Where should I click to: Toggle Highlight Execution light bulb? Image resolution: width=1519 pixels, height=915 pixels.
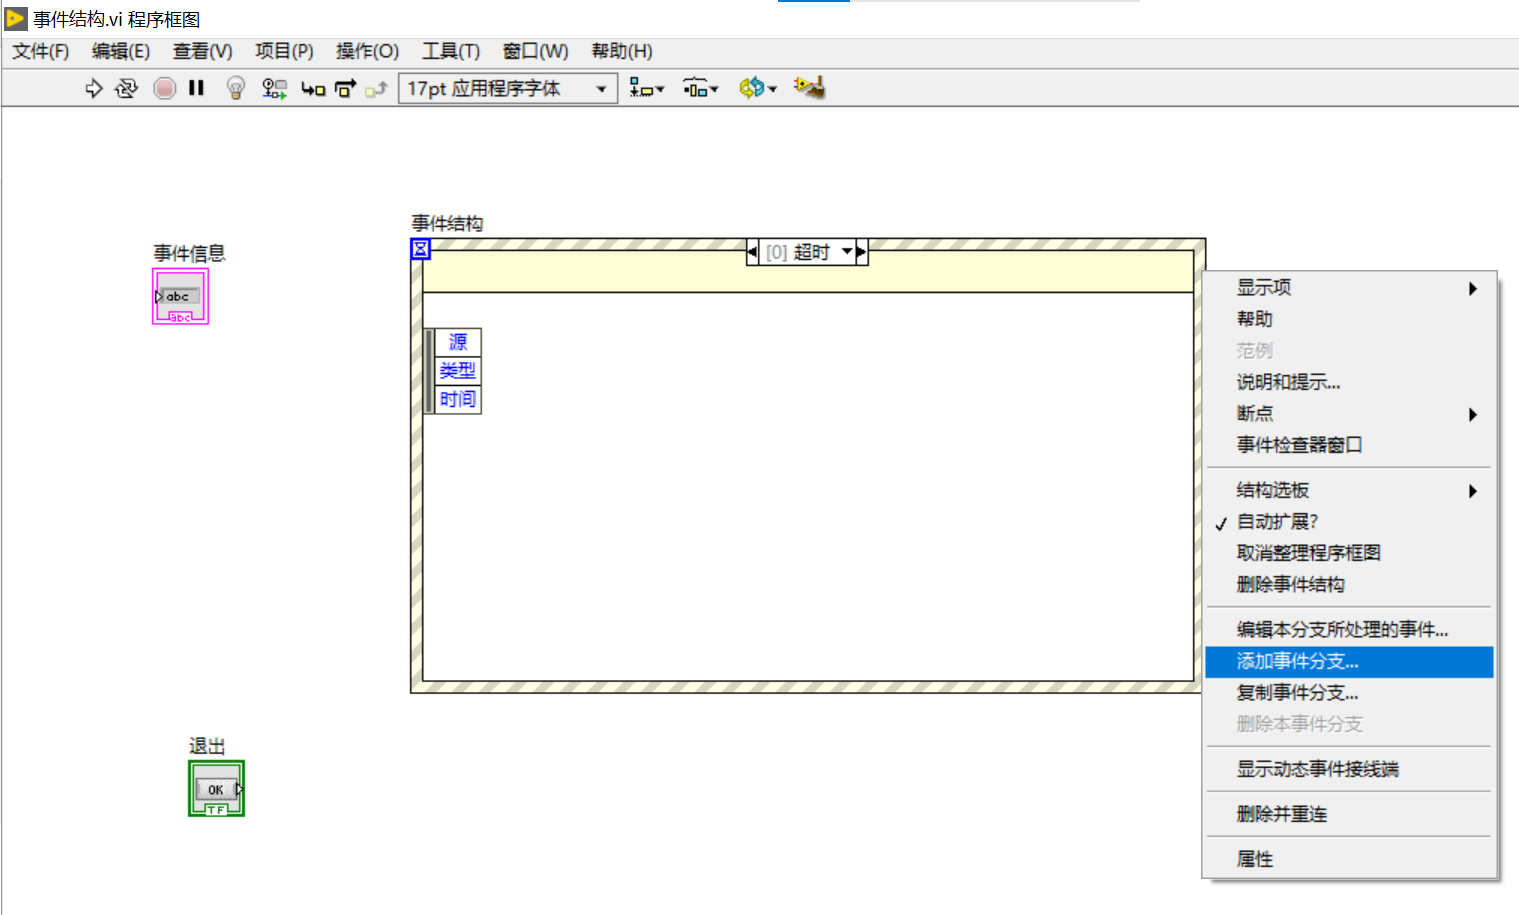pyautogui.click(x=236, y=88)
